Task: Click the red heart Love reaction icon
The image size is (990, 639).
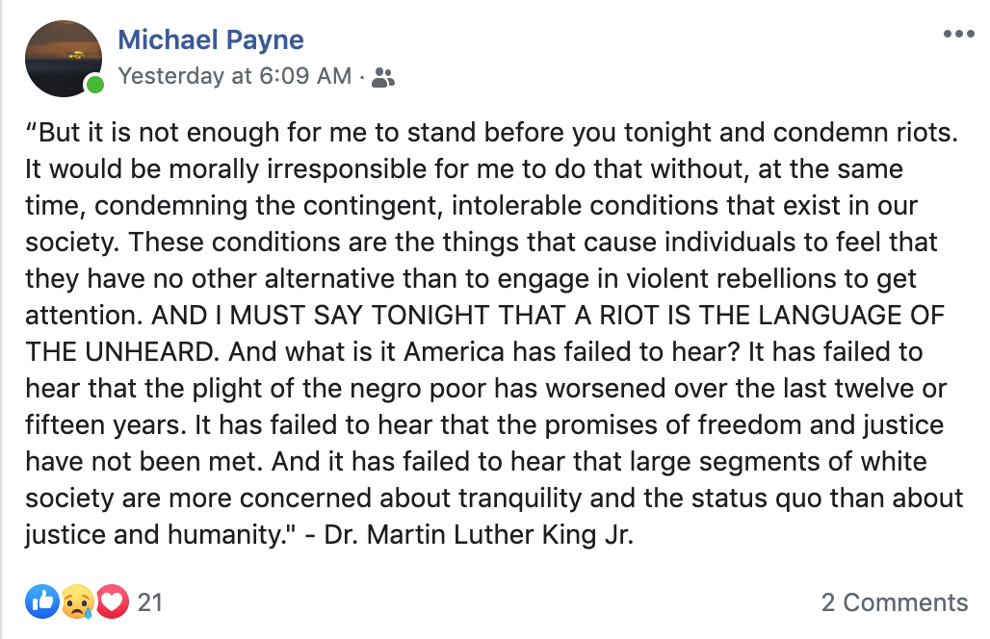Action: coord(112,601)
